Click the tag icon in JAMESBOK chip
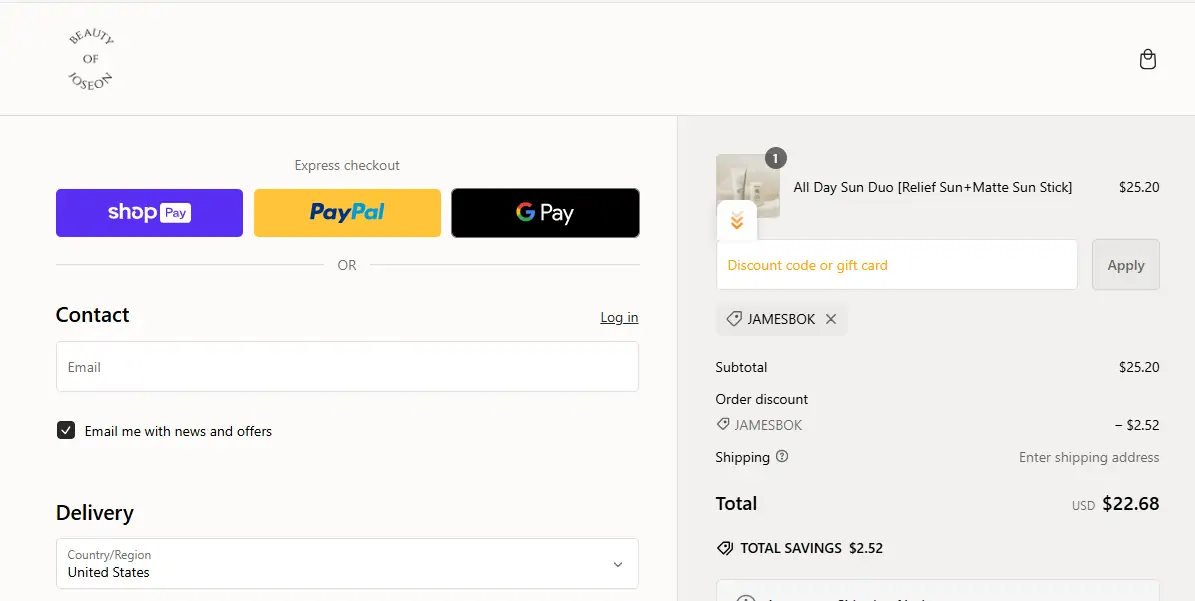The width and height of the screenshot is (1195, 601). (x=734, y=319)
